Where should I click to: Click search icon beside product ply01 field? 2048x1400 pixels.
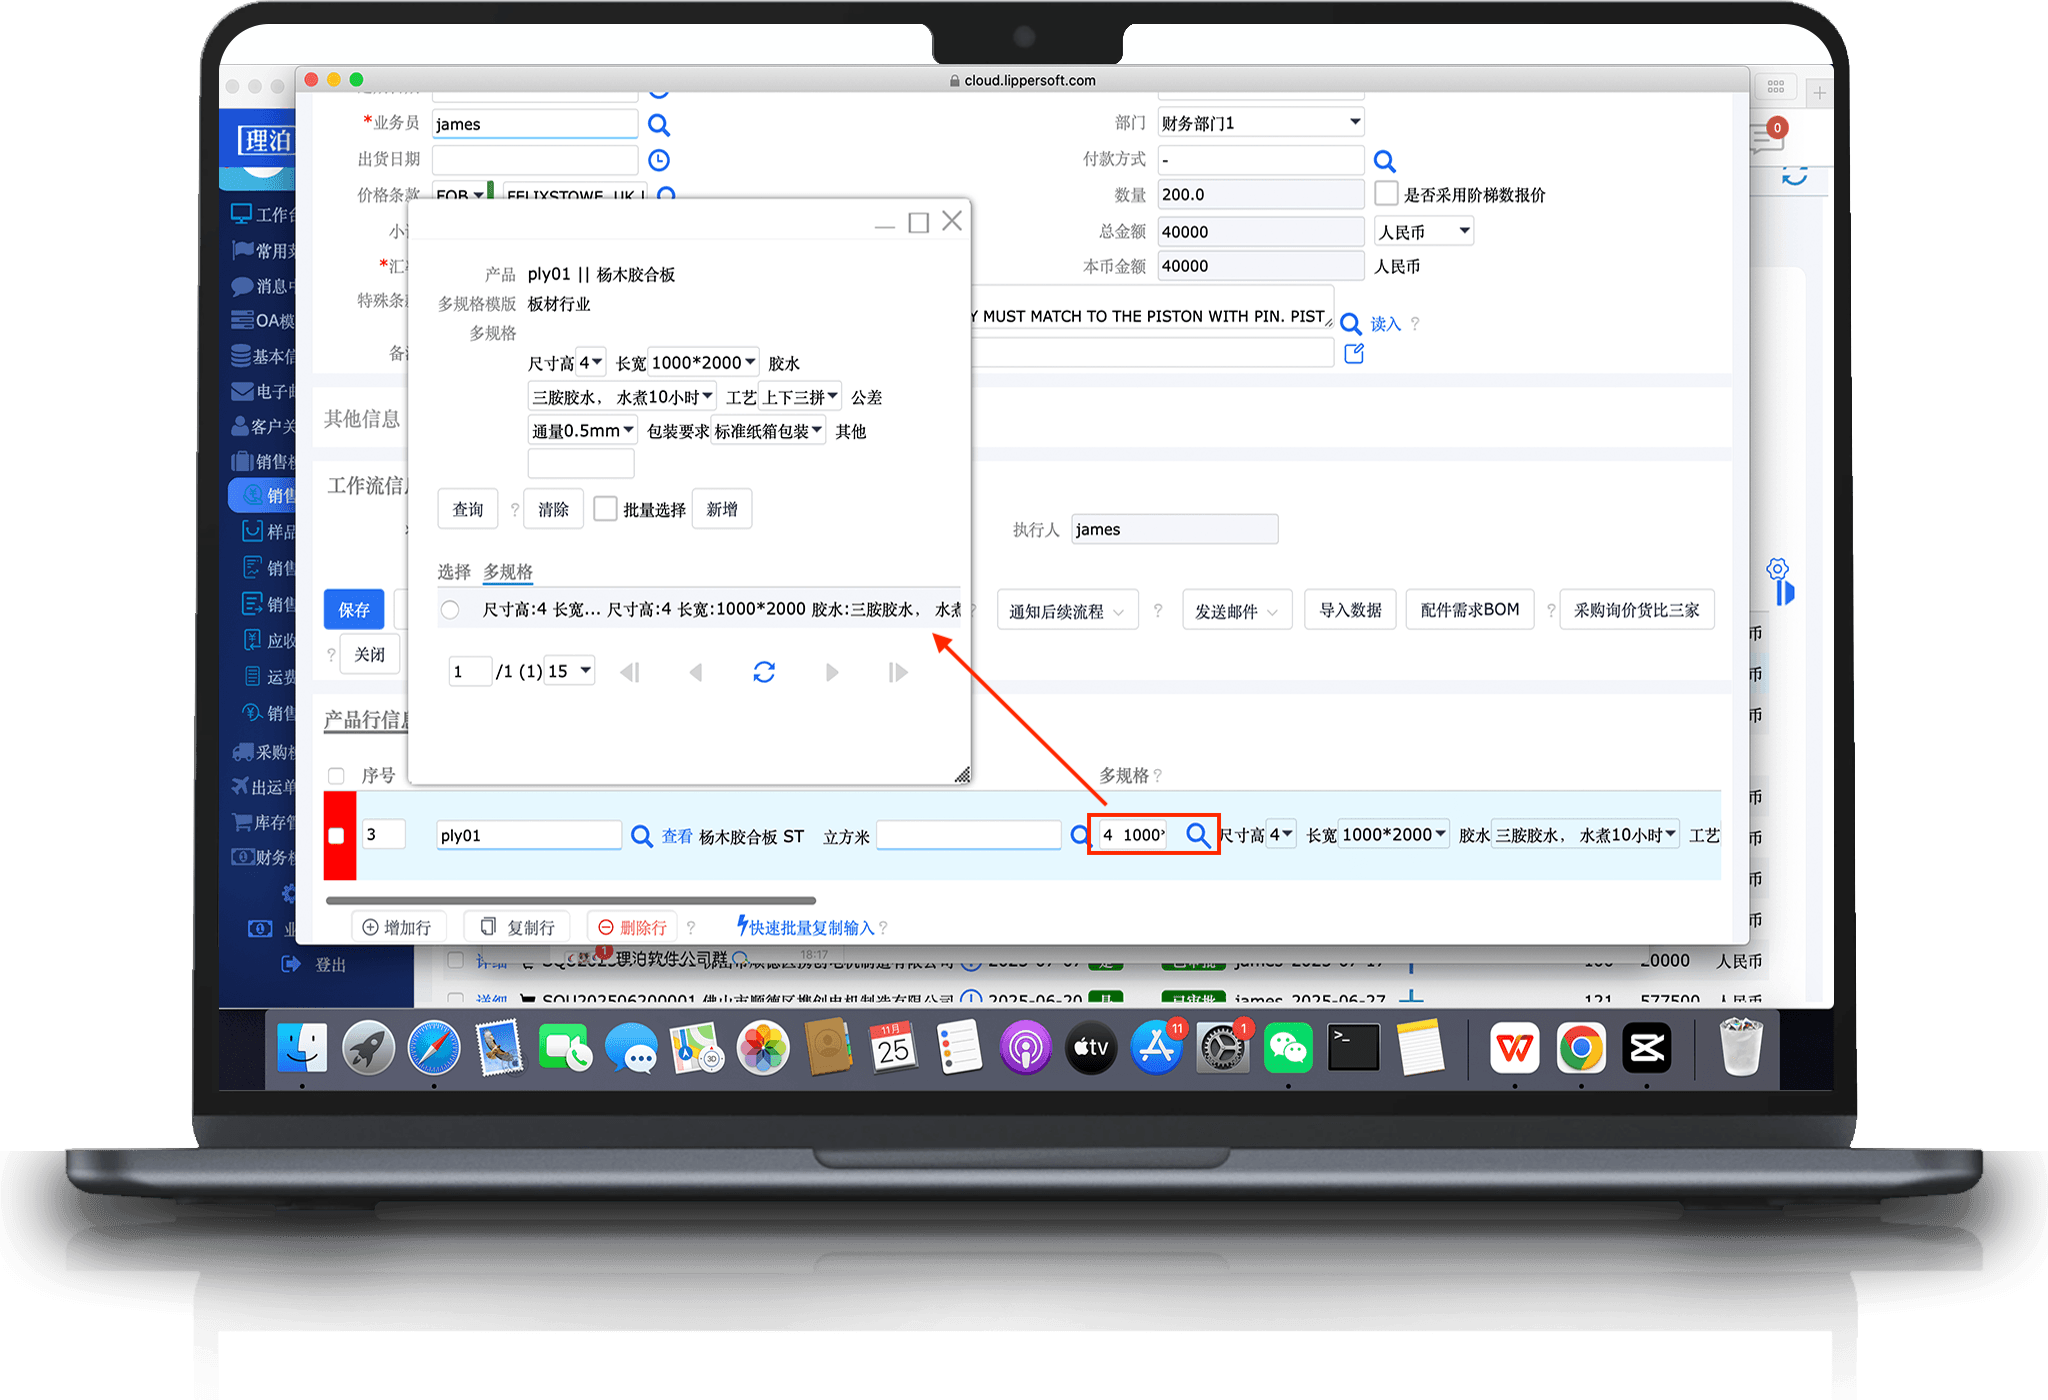[x=642, y=835]
